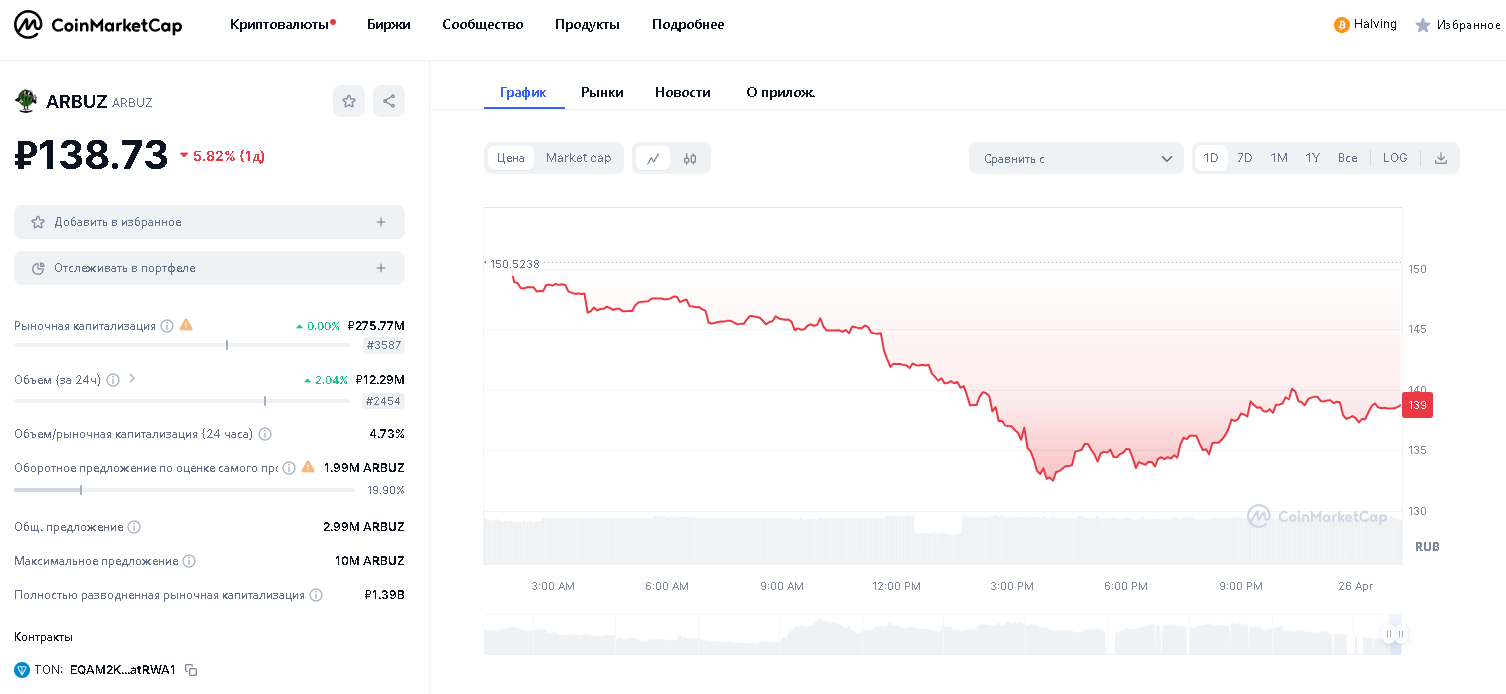The width and height of the screenshot is (1506, 694).
Task: Expand the Объем (за 24ч) chevron
Action: pos(132,379)
